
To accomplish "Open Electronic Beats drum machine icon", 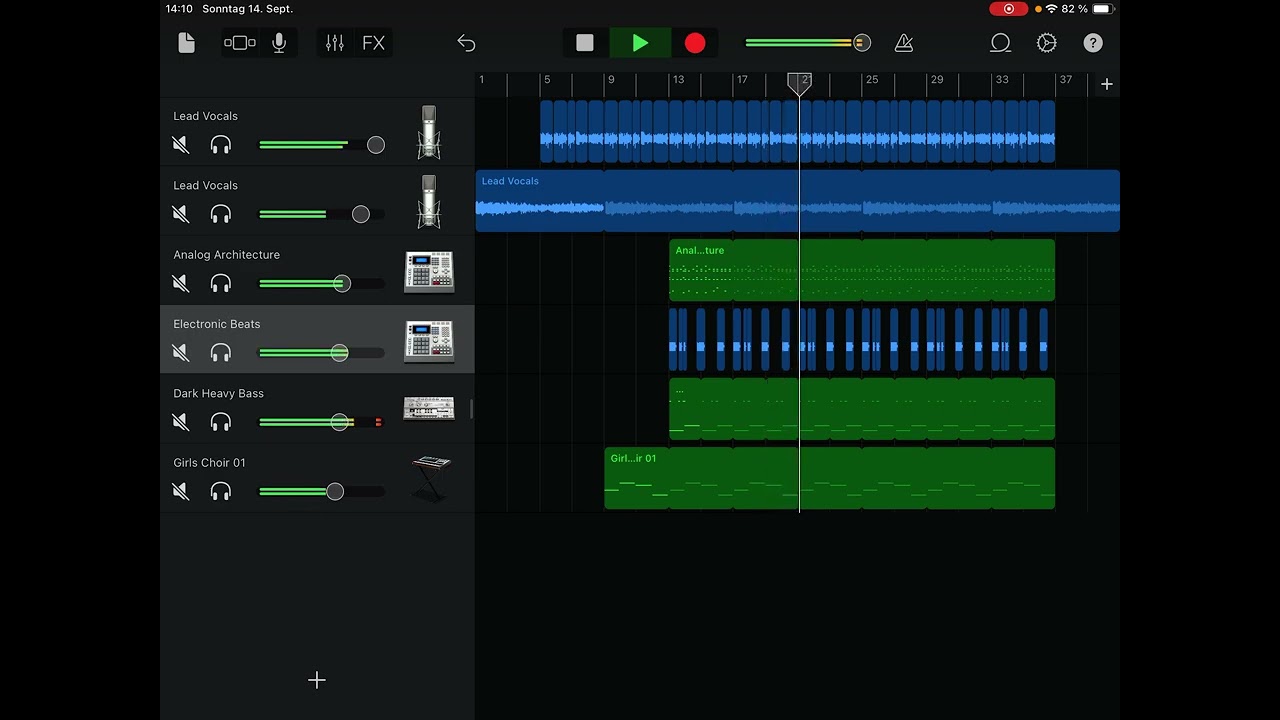I will tap(429, 340).
